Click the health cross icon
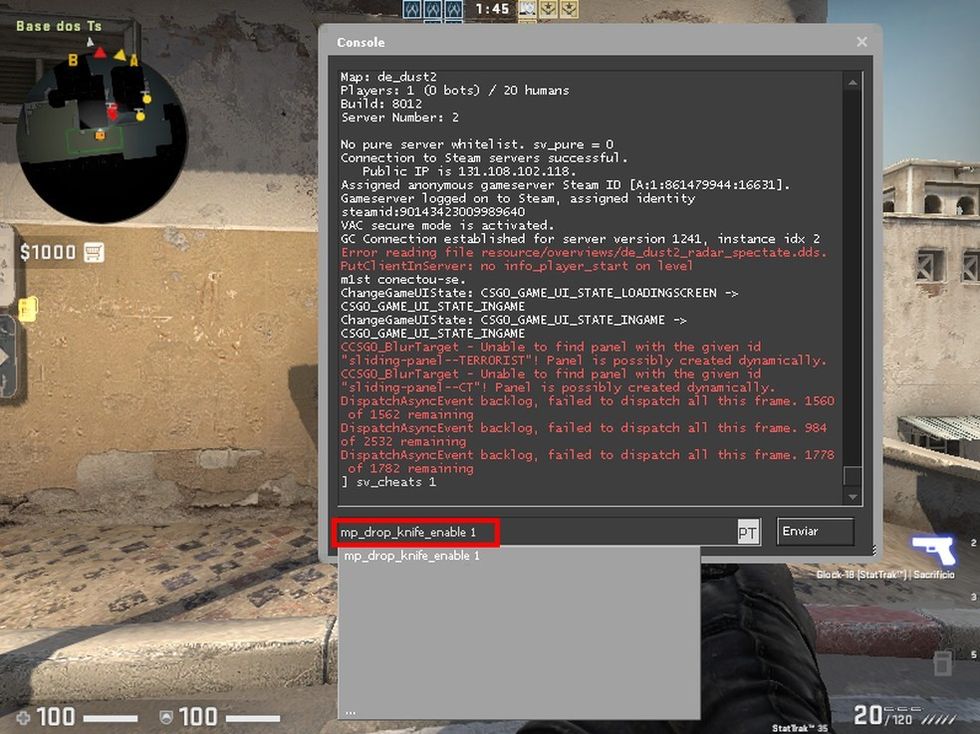980x734 pixels. click(23, 716)
